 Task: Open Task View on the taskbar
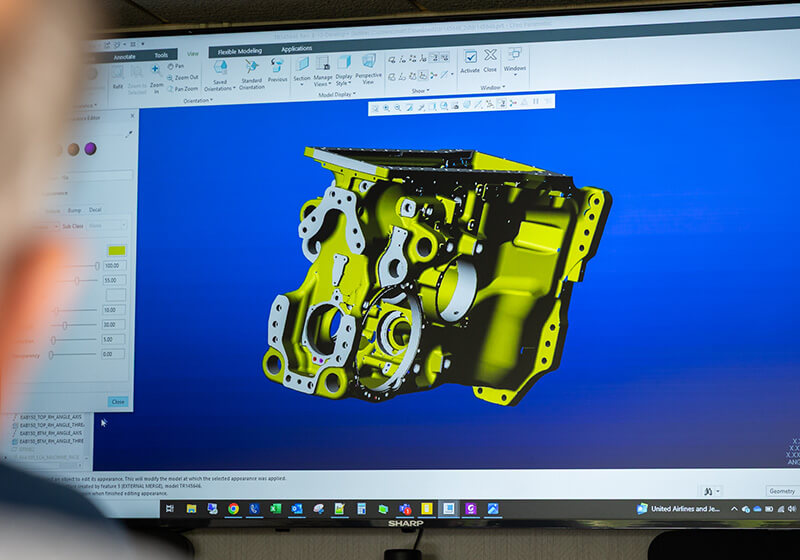170,508
